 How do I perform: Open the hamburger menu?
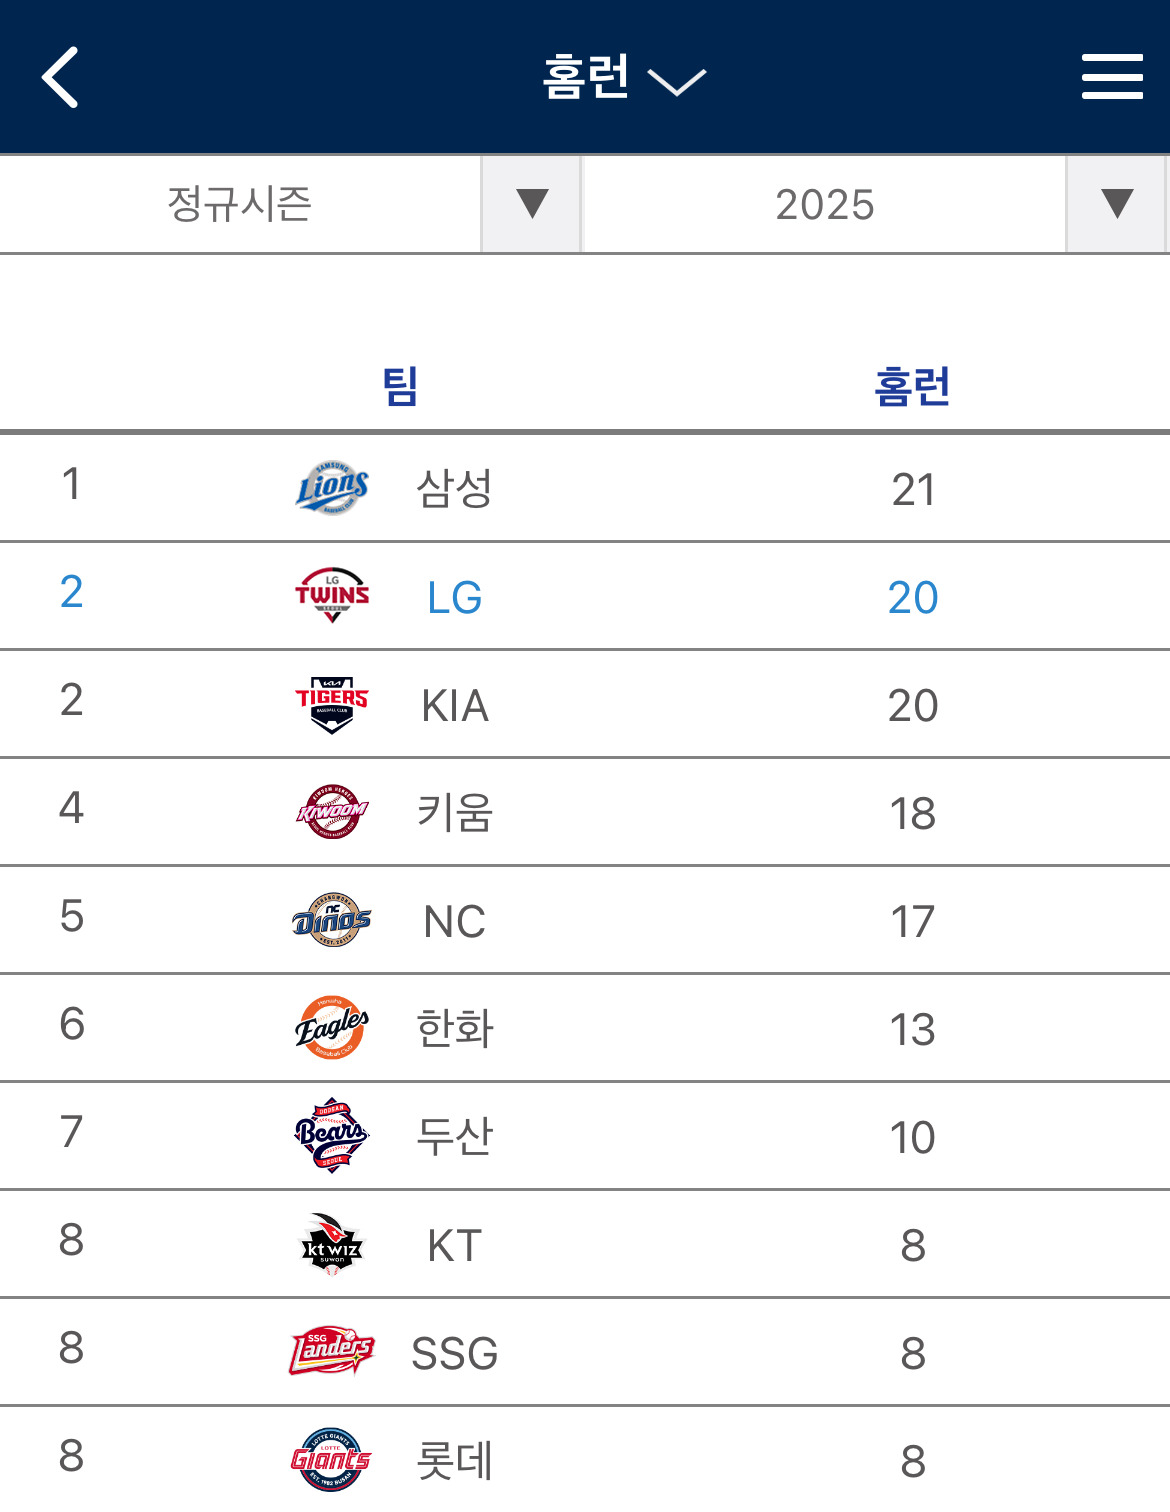pyautogui.click(x=1112, y=77)
